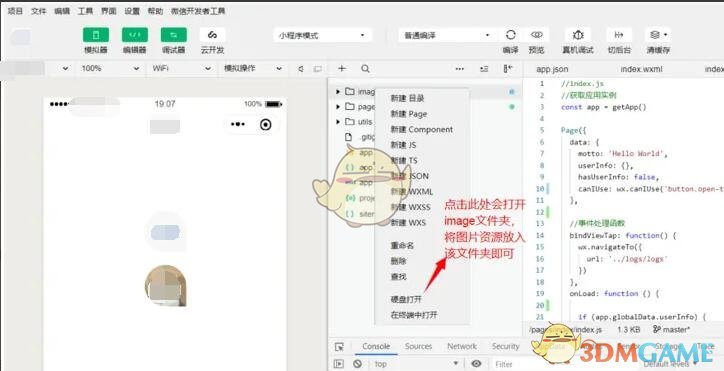Switch to the Sources debugger tab
Screen dimensions: 724x371
pyautogui.click(x=418, y=346)
